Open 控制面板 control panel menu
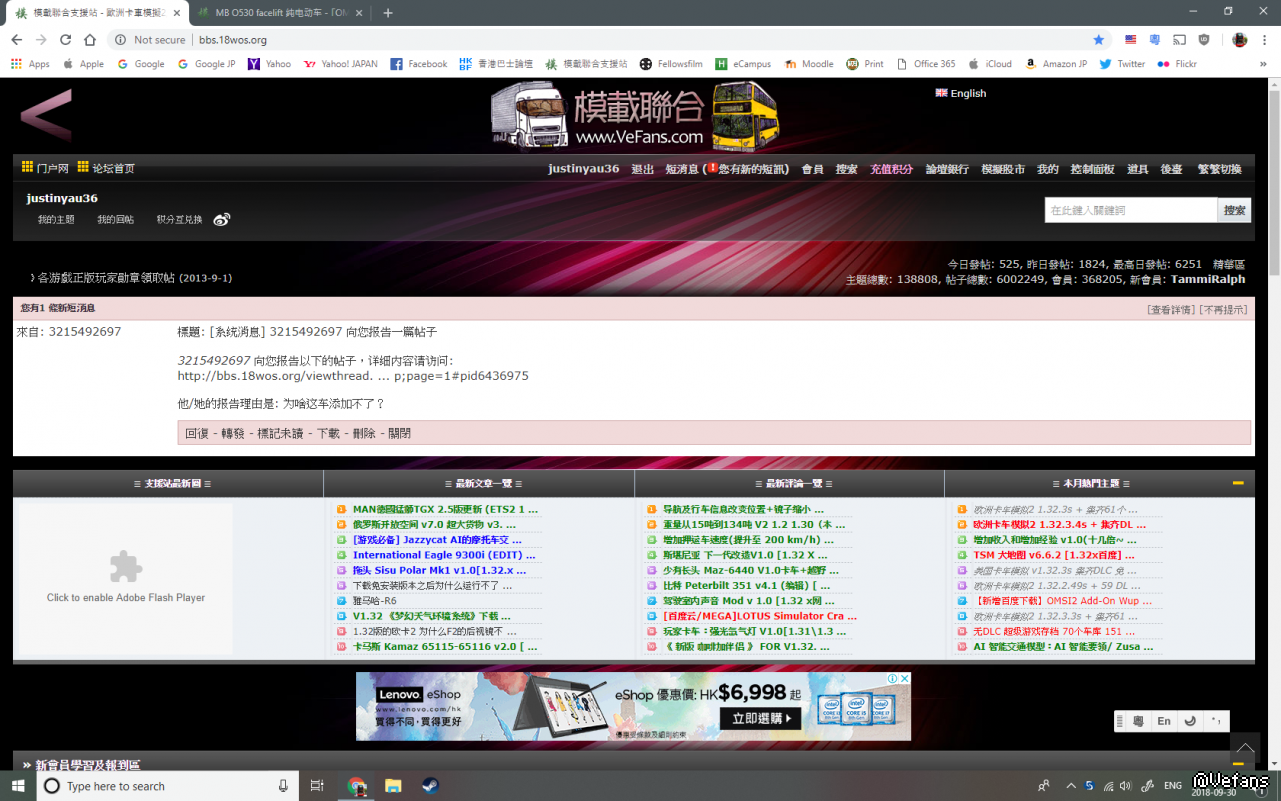This screenshot has height=801, width=1281. [x=1092, y=169]
